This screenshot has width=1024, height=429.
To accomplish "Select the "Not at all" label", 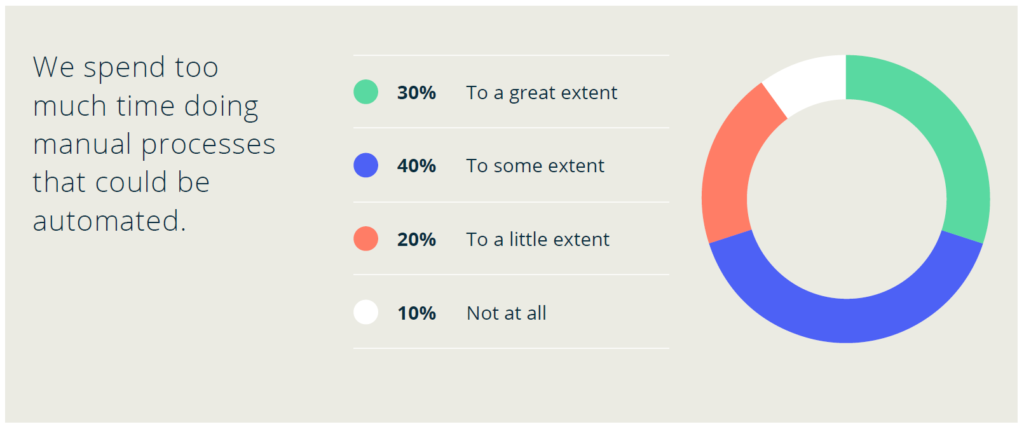I will click(x=506, y=314).
